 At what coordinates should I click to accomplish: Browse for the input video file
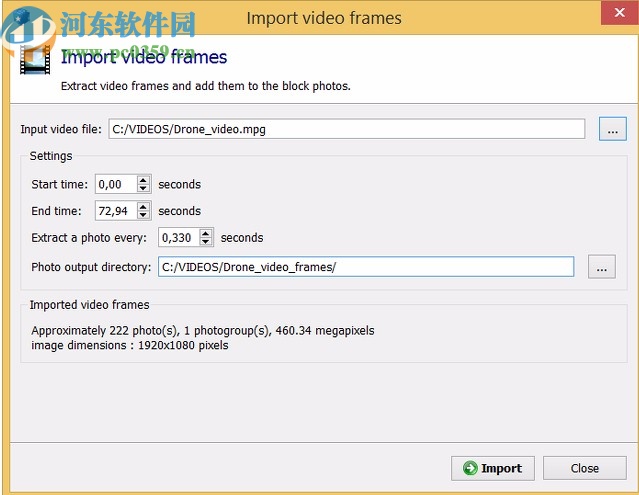613,129
